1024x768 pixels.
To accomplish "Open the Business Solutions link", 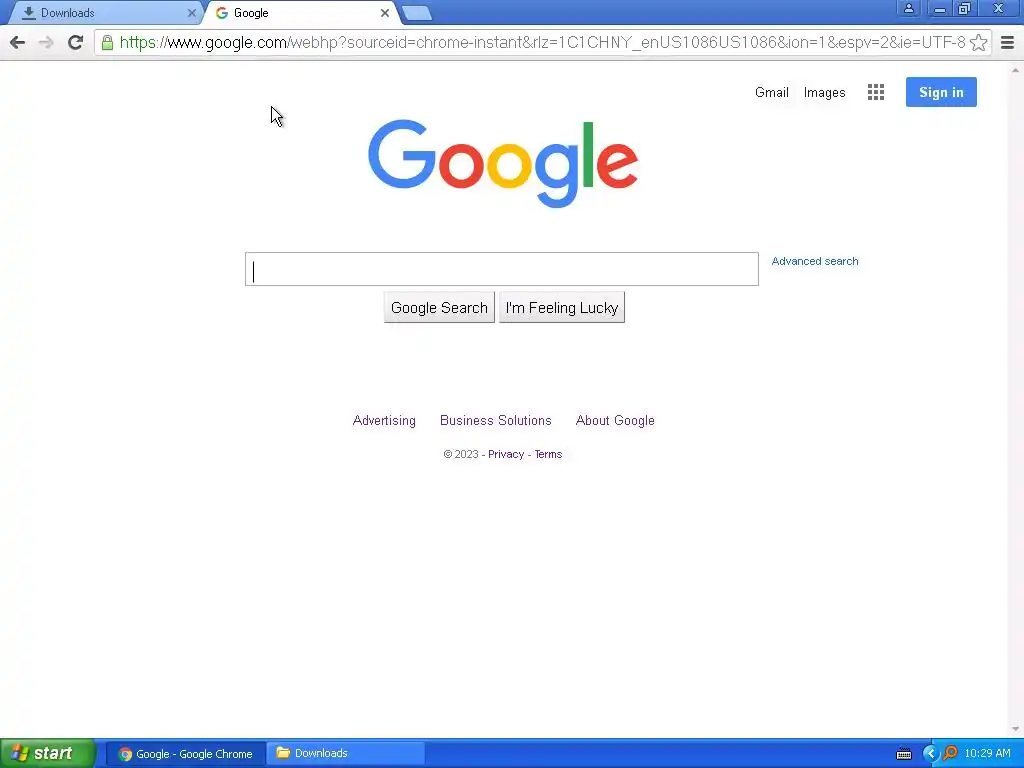I will point(496,421).
